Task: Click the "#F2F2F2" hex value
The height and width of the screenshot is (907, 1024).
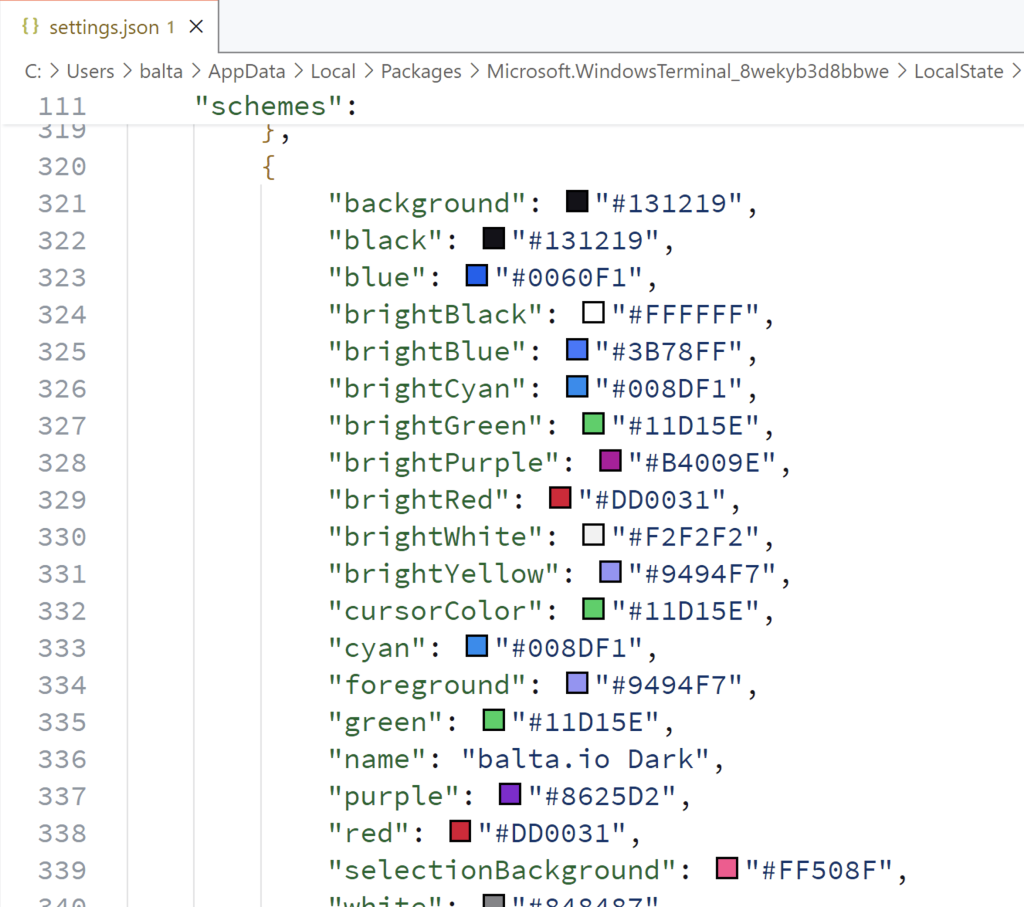Action: click(x=686, y=537)
